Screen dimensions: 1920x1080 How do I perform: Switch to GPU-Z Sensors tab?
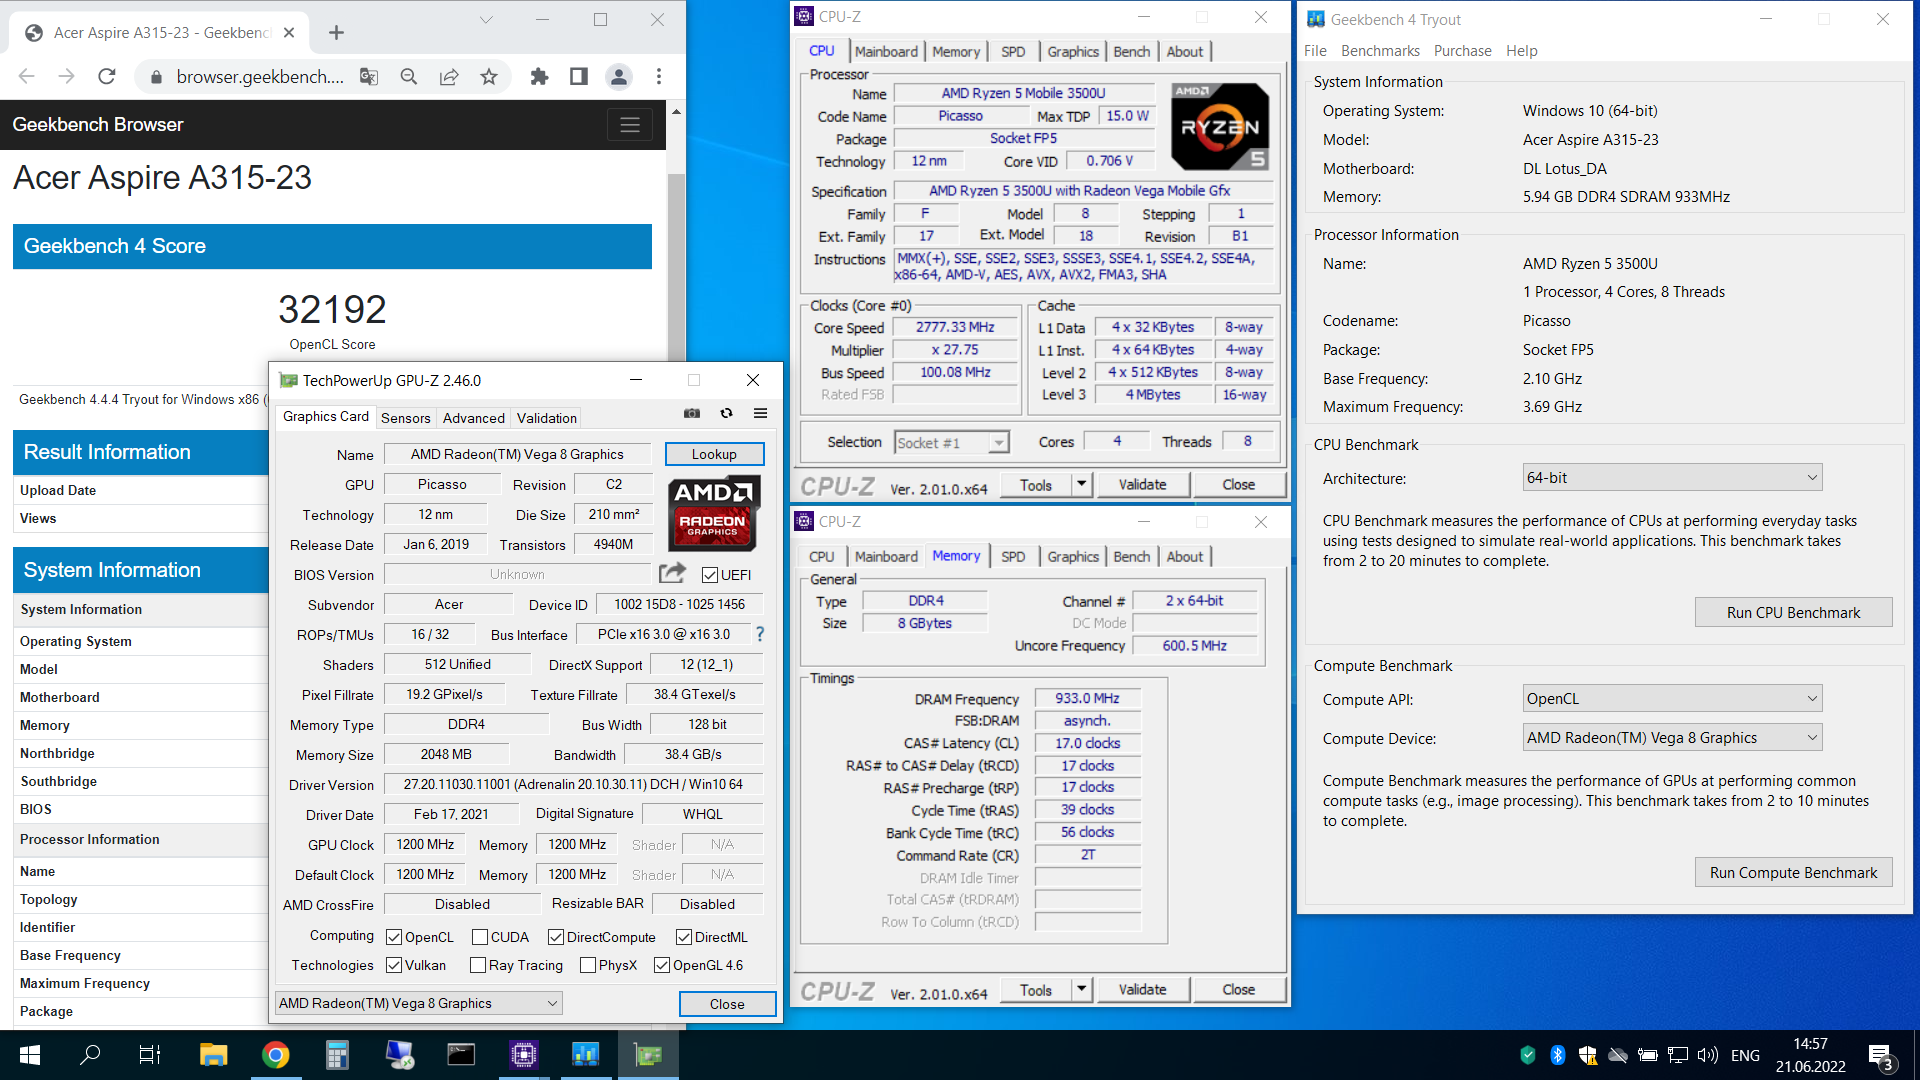(x=405, y=418)
